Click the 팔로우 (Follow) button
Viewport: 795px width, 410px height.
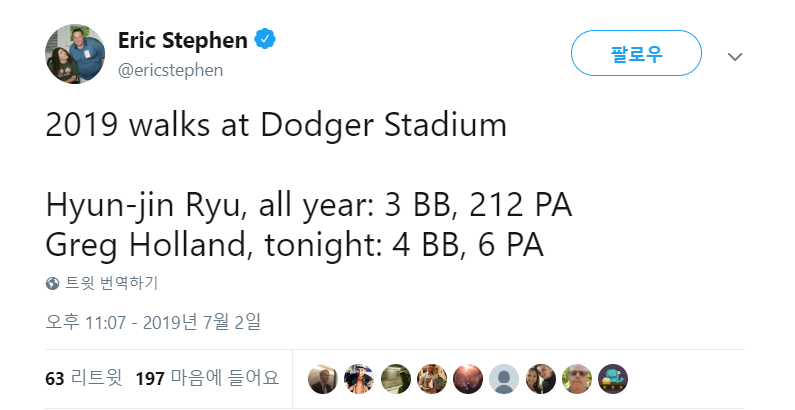(x=636, y=54)
